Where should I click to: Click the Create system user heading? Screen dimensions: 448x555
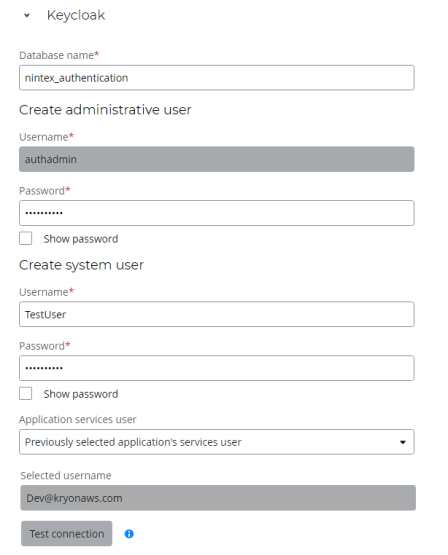coord(81,265)
